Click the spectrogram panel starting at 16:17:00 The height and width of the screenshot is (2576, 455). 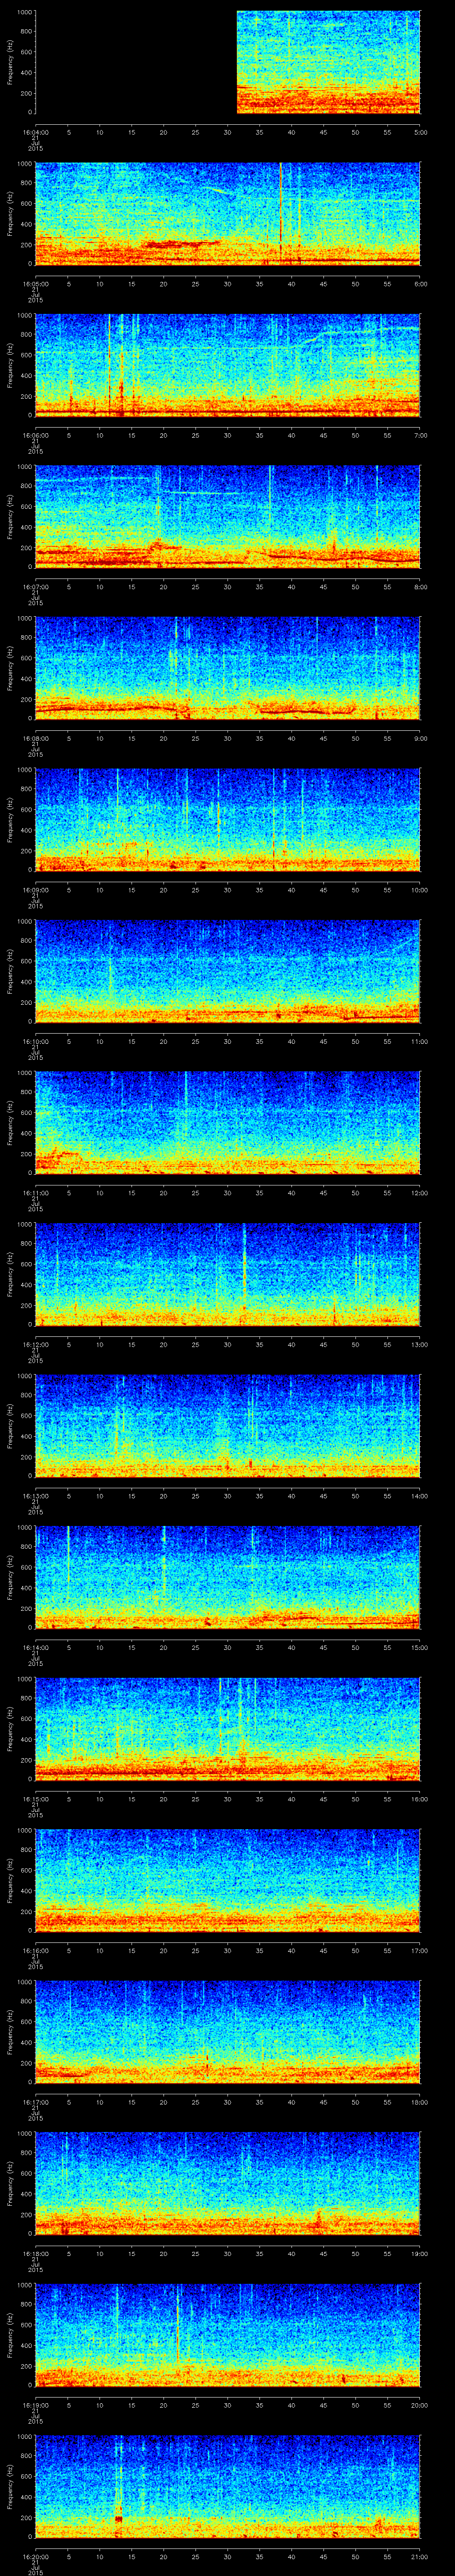pos(228,2032)
